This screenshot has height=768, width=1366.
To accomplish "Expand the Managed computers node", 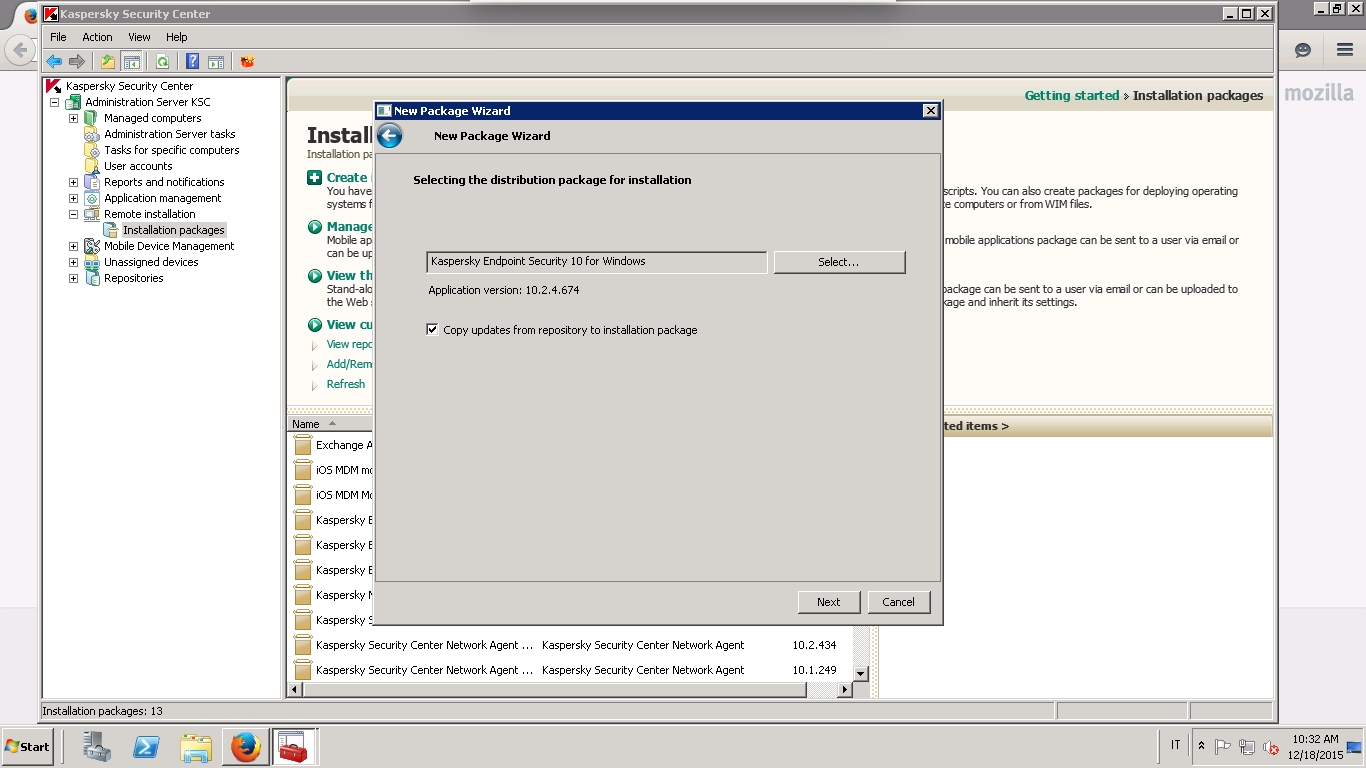I will pos(73,118).
